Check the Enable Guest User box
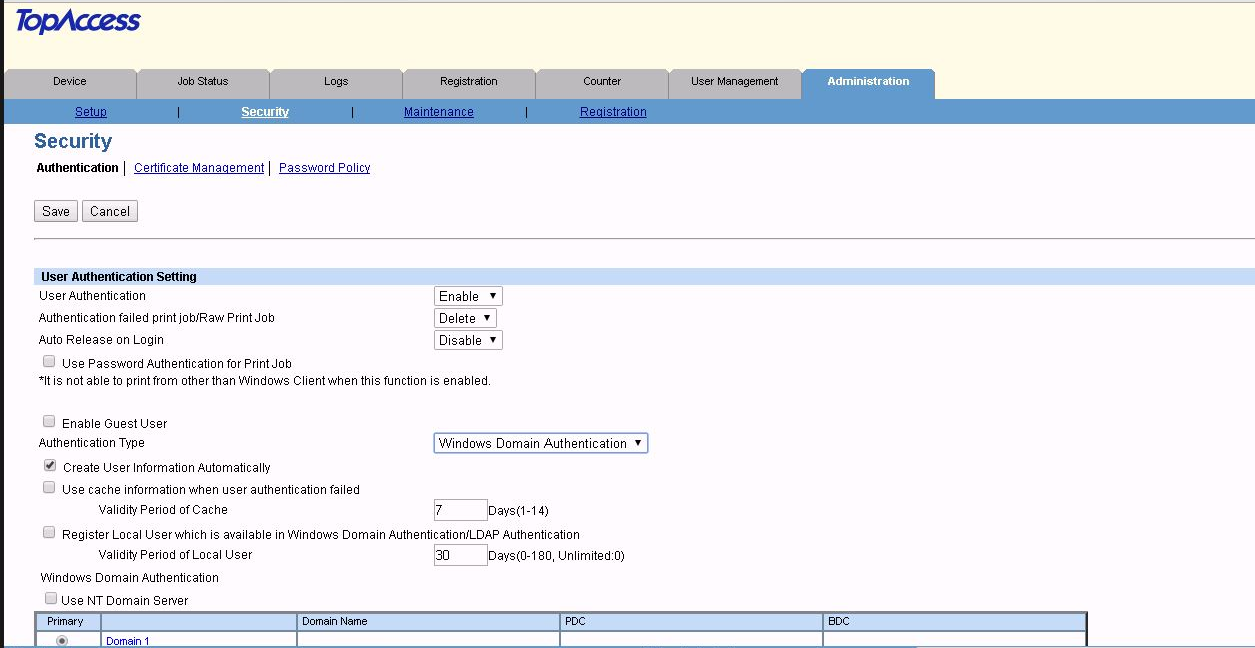 click(49, 422)
